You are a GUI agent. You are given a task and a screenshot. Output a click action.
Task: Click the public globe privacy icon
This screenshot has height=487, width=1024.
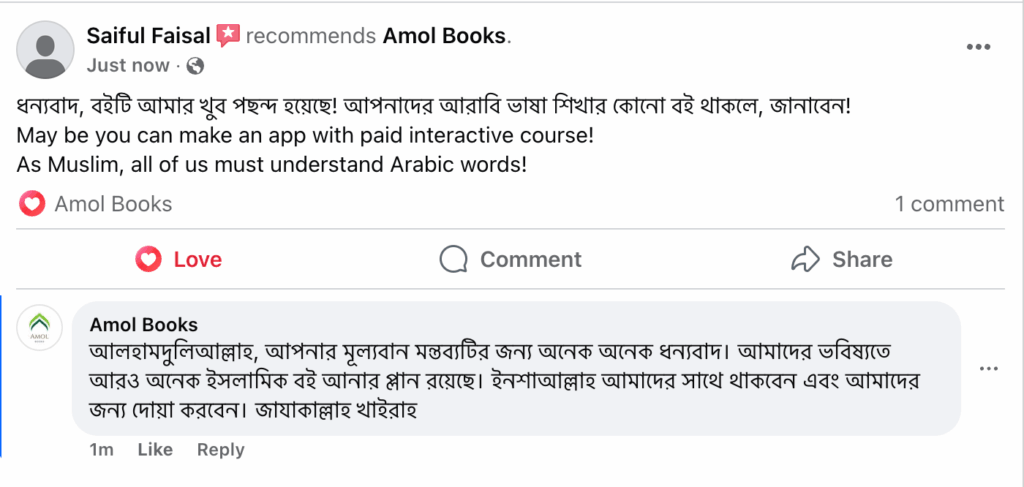pos(195,65)
